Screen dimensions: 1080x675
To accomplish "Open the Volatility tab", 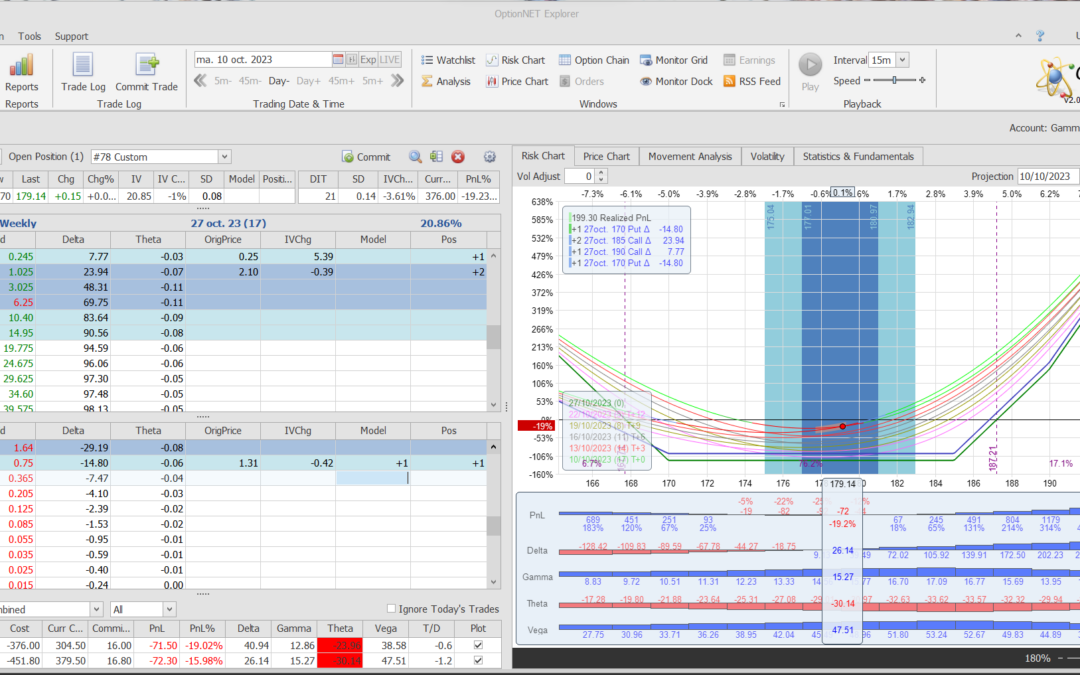I will [767, 156].
